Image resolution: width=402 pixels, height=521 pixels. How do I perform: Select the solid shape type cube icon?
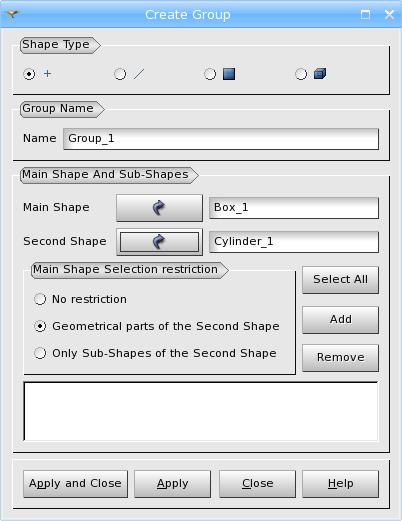tap(320, 74)
